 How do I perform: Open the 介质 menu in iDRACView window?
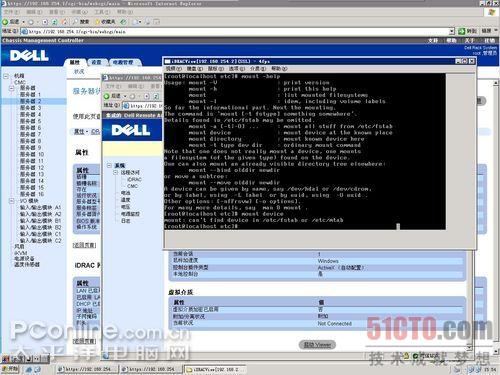point(258,69)
